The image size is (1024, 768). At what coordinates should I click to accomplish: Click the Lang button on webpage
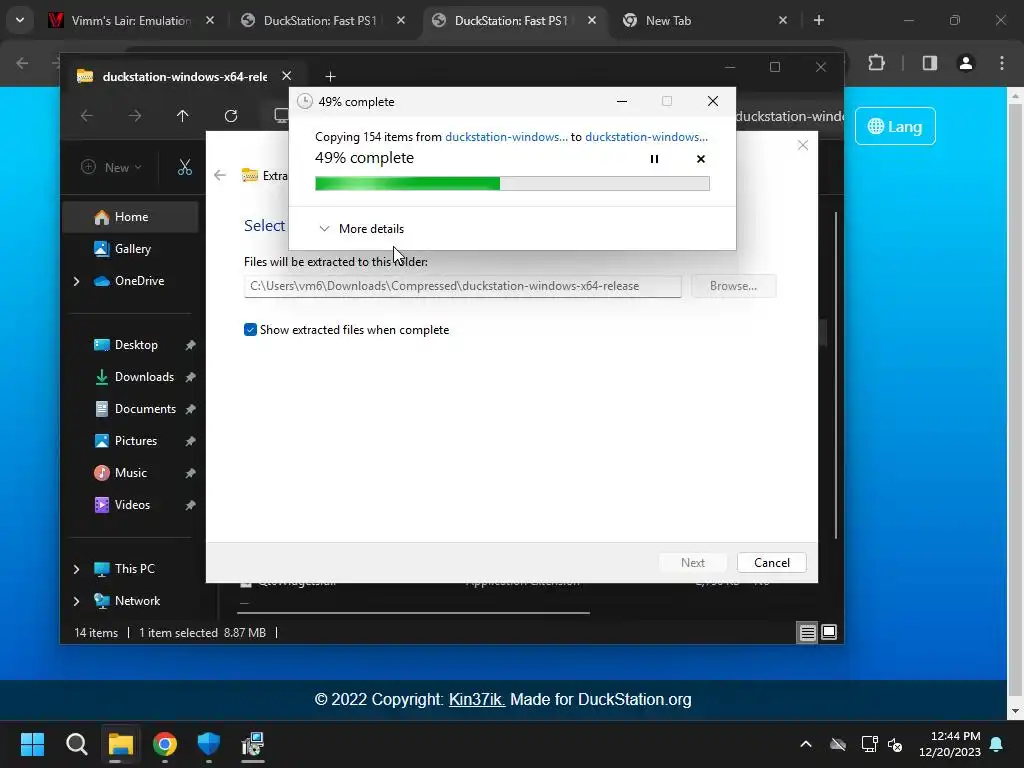coord(895,126)
